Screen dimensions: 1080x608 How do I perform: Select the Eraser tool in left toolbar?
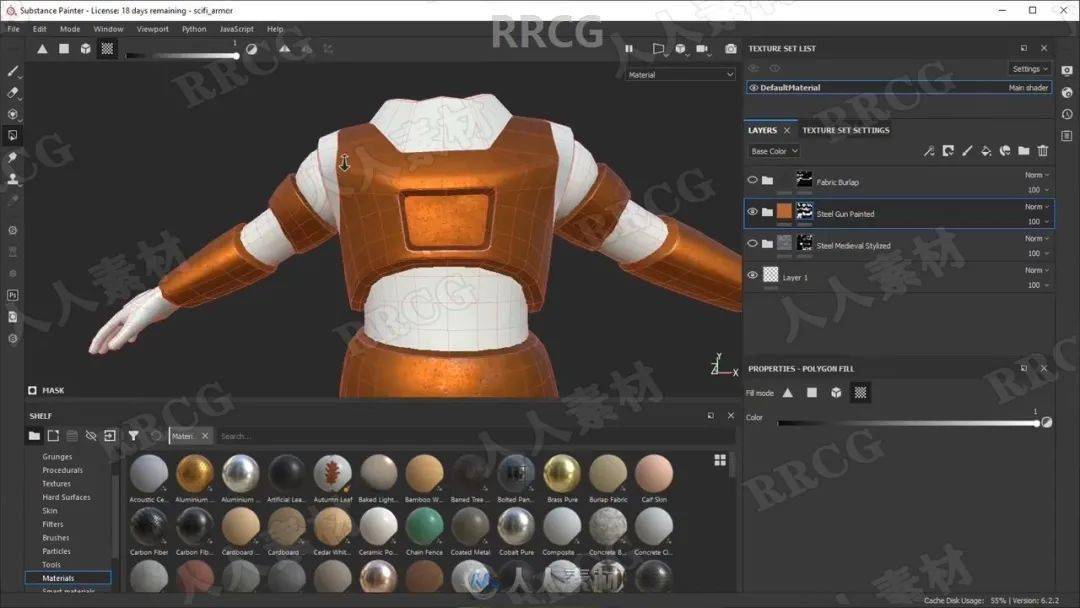[13, 92]
